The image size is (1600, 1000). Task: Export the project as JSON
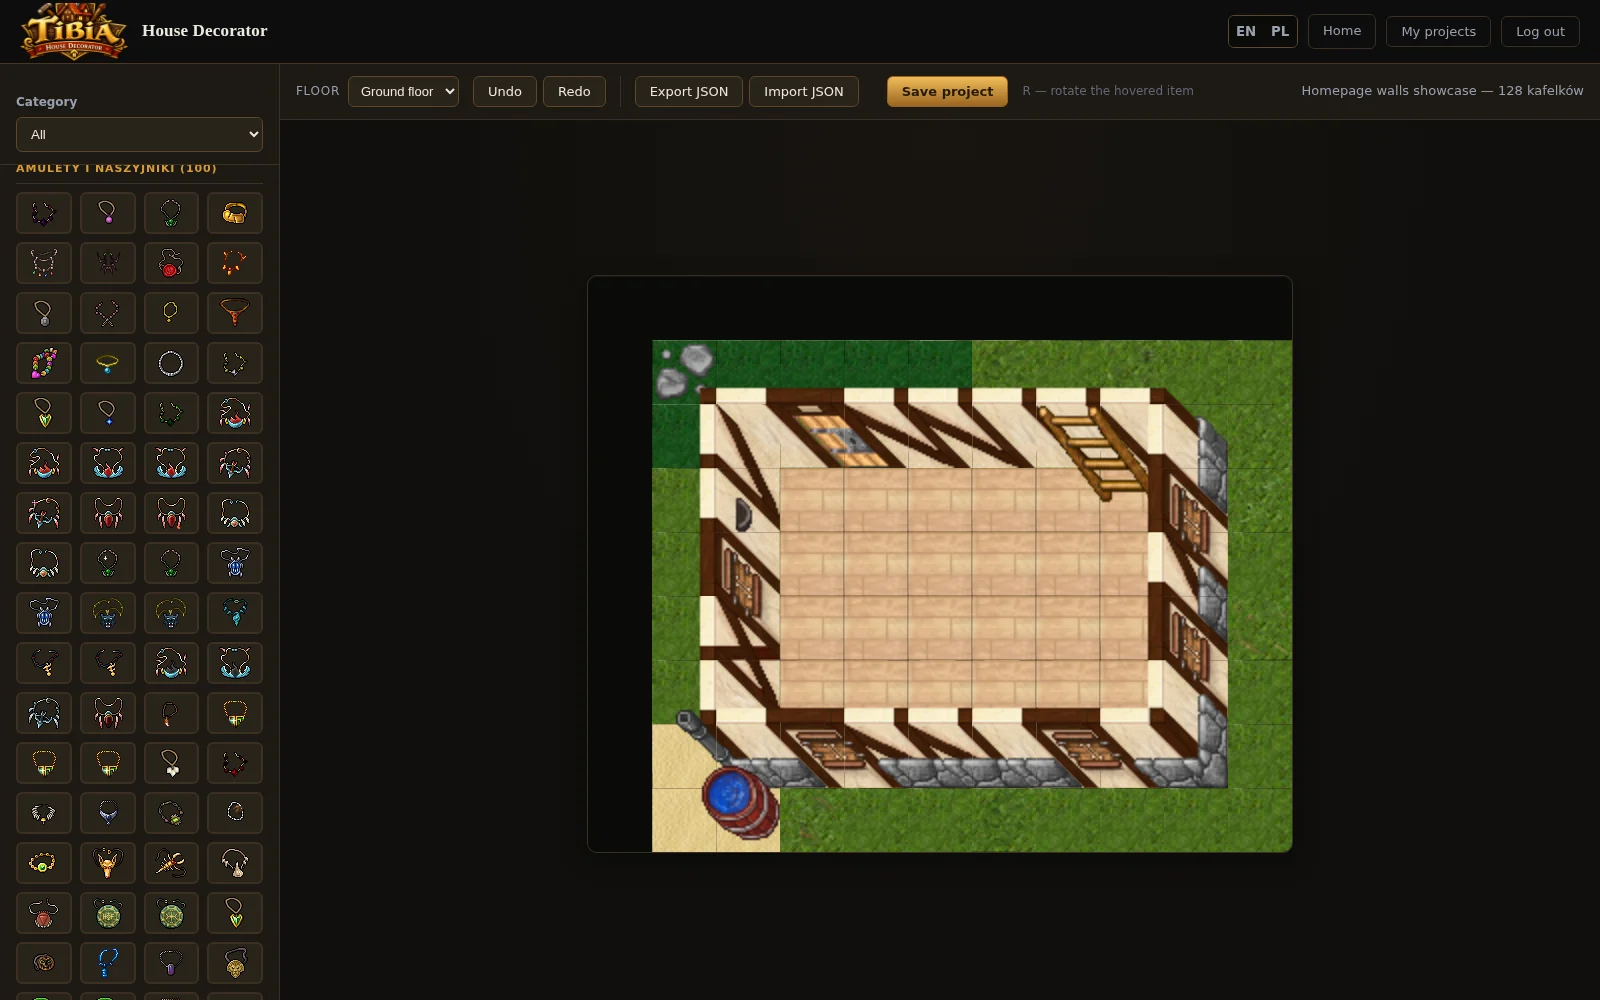coord(689,91)
